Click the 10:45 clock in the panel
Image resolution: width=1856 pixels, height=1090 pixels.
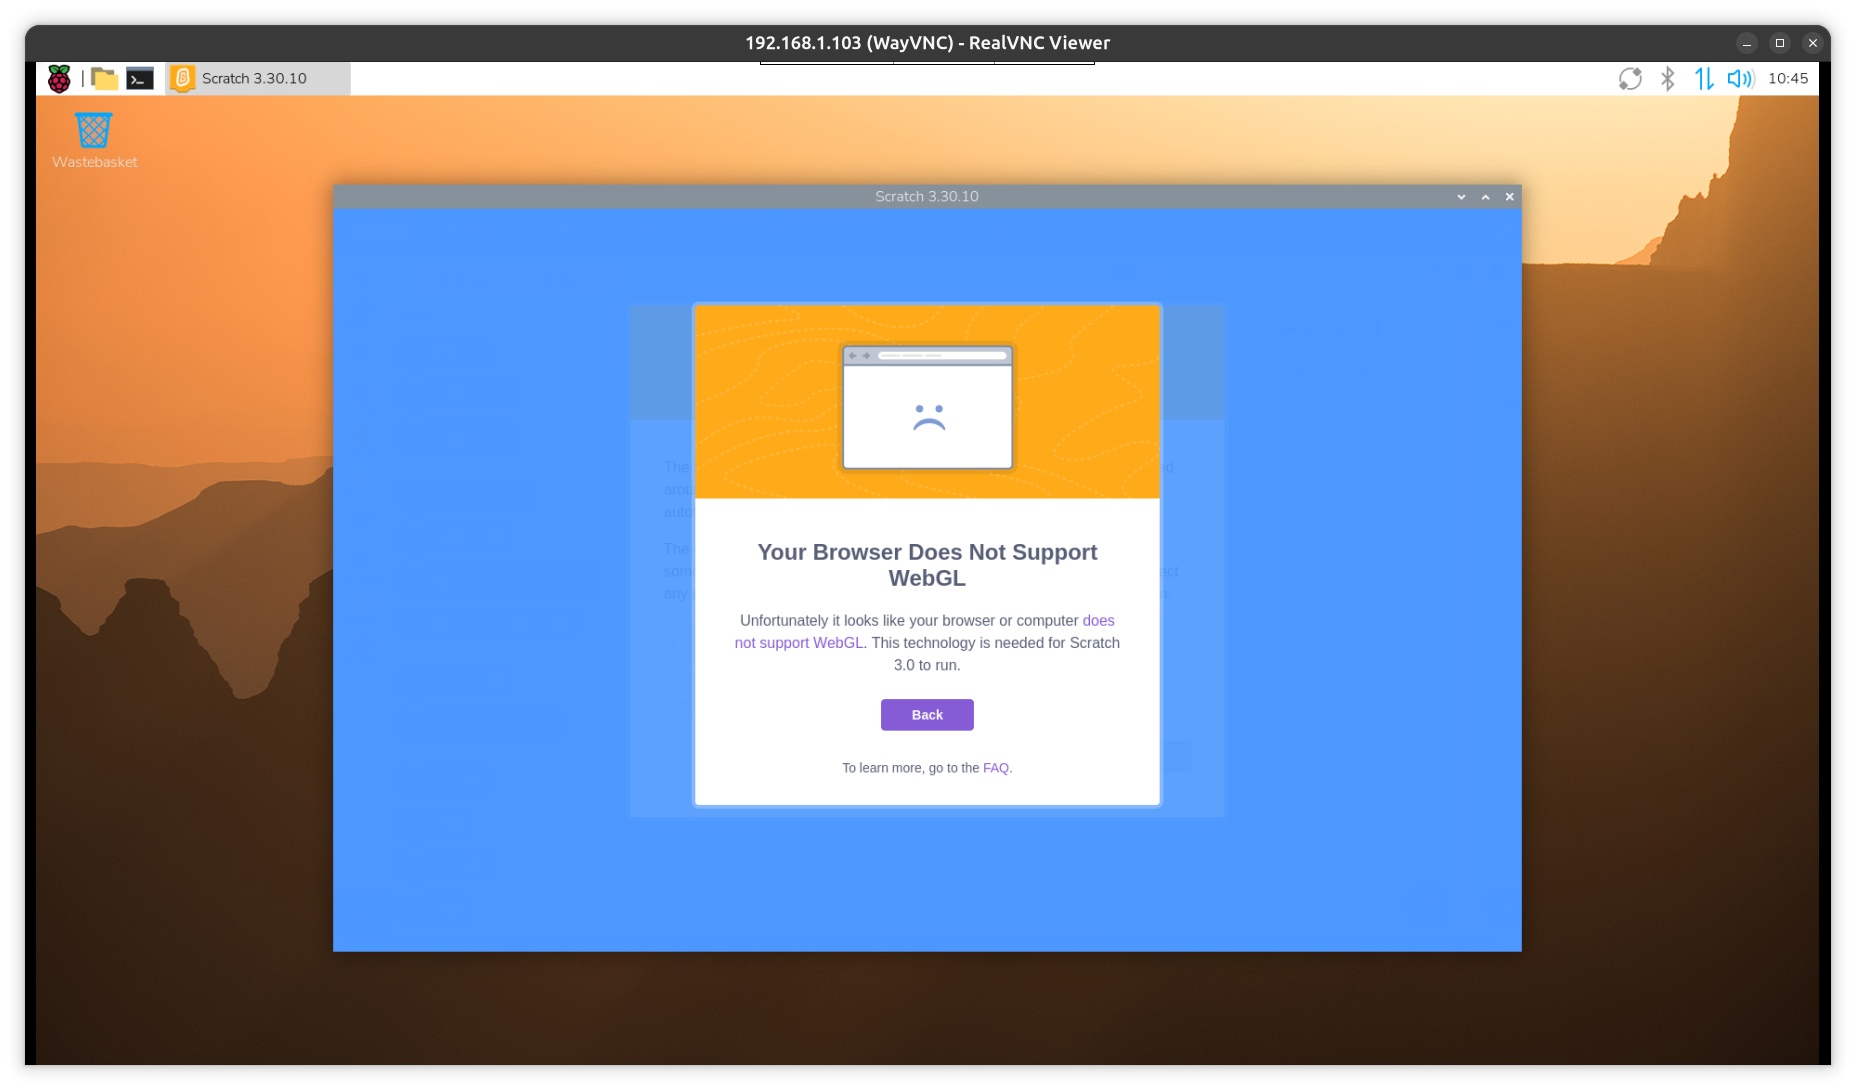coord(1788,79)
